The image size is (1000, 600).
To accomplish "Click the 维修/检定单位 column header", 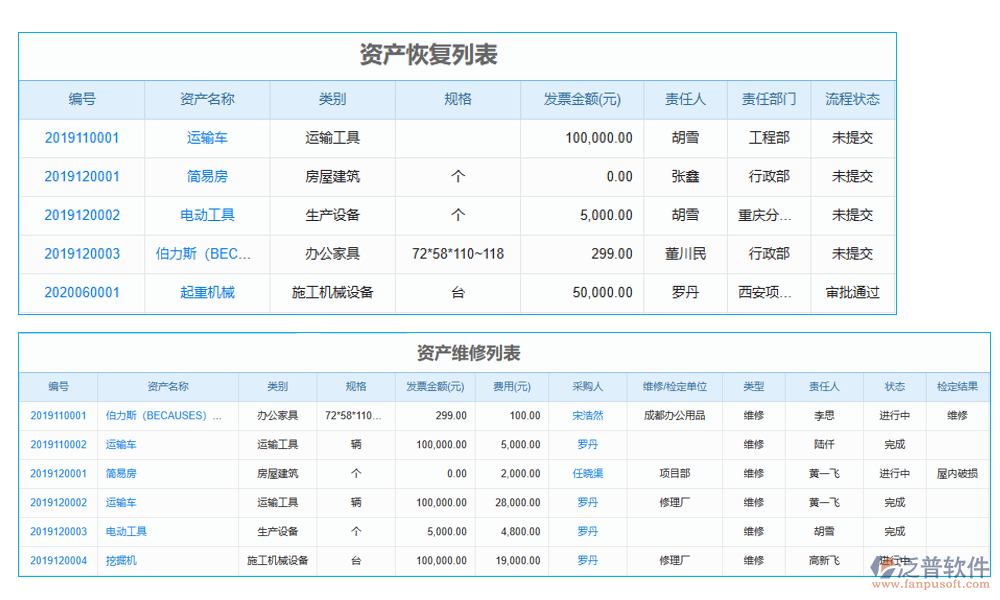I will 675,387.
